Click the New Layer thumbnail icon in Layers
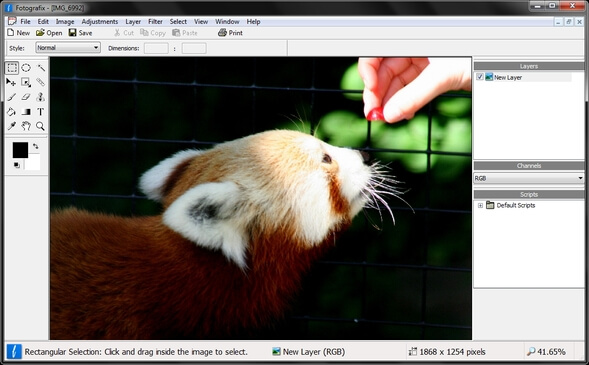Image resolution: width=589 pixels, height=365 pixels. coord(489,77)
